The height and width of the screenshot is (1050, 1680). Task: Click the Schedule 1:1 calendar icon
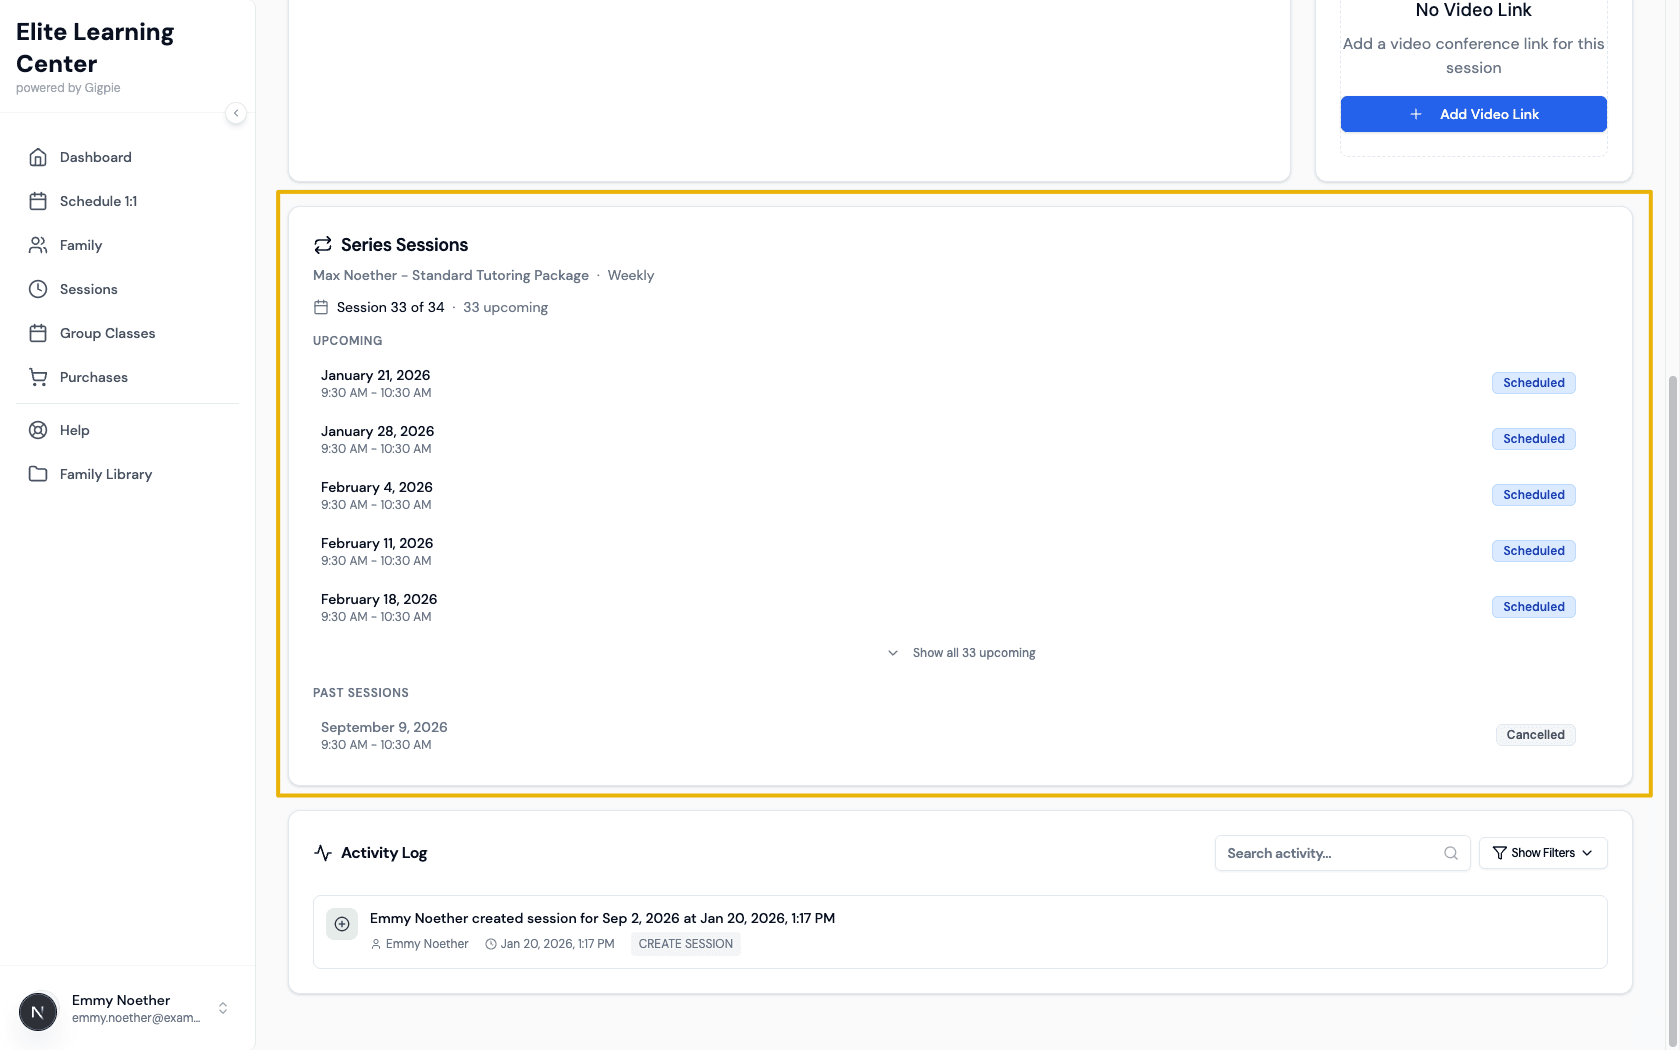point(38,201)
